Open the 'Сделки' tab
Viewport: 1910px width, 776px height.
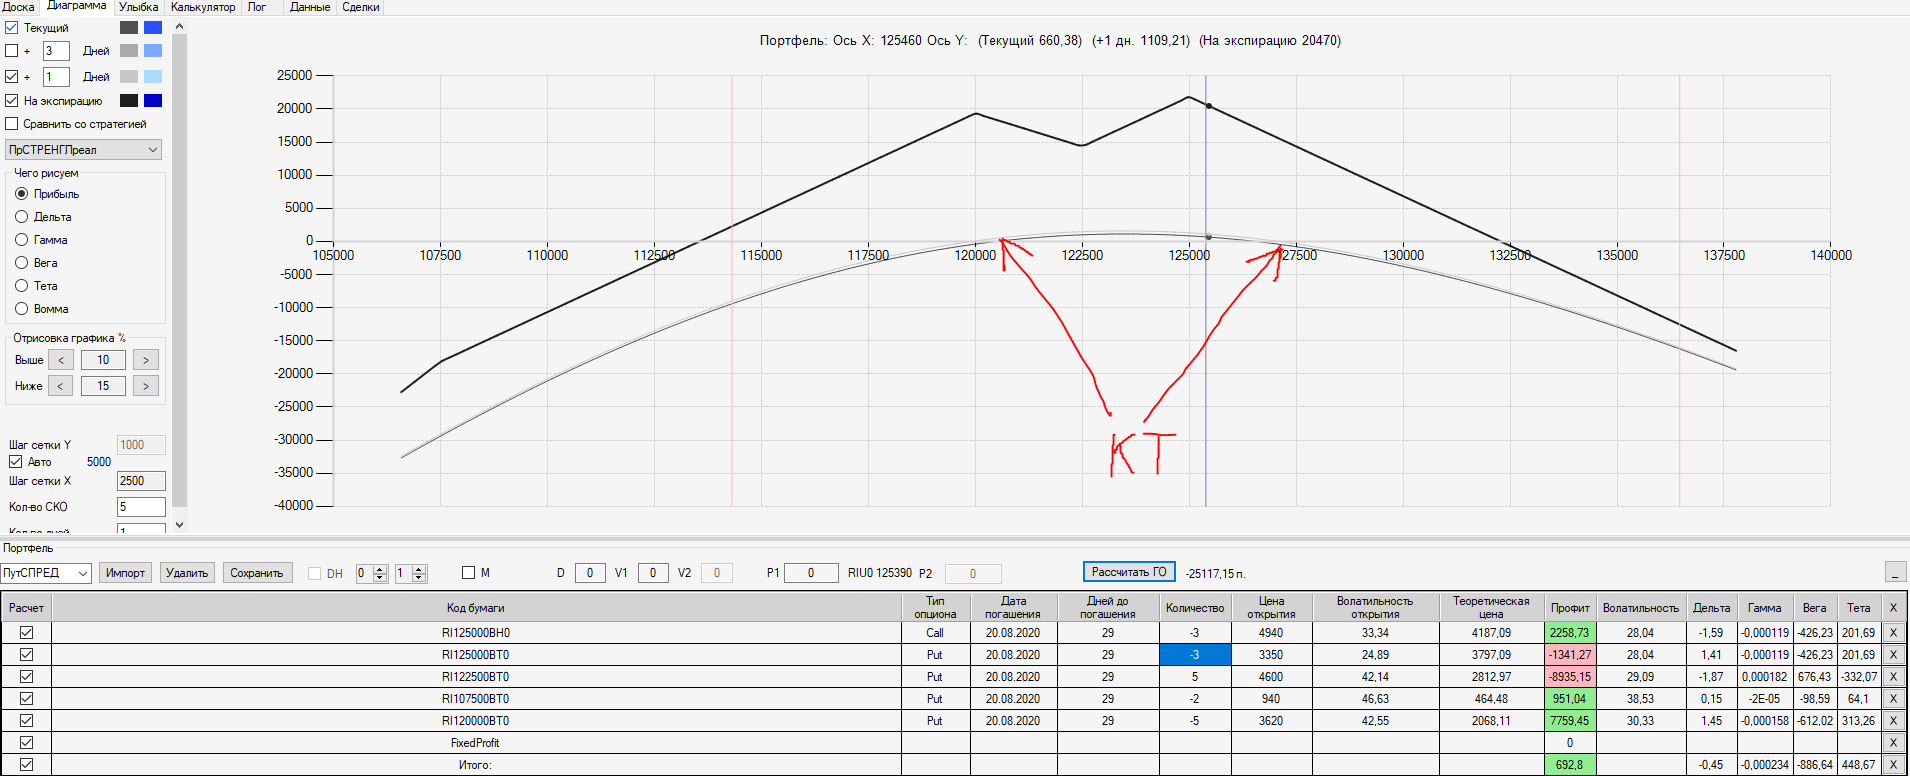point(361,7)
